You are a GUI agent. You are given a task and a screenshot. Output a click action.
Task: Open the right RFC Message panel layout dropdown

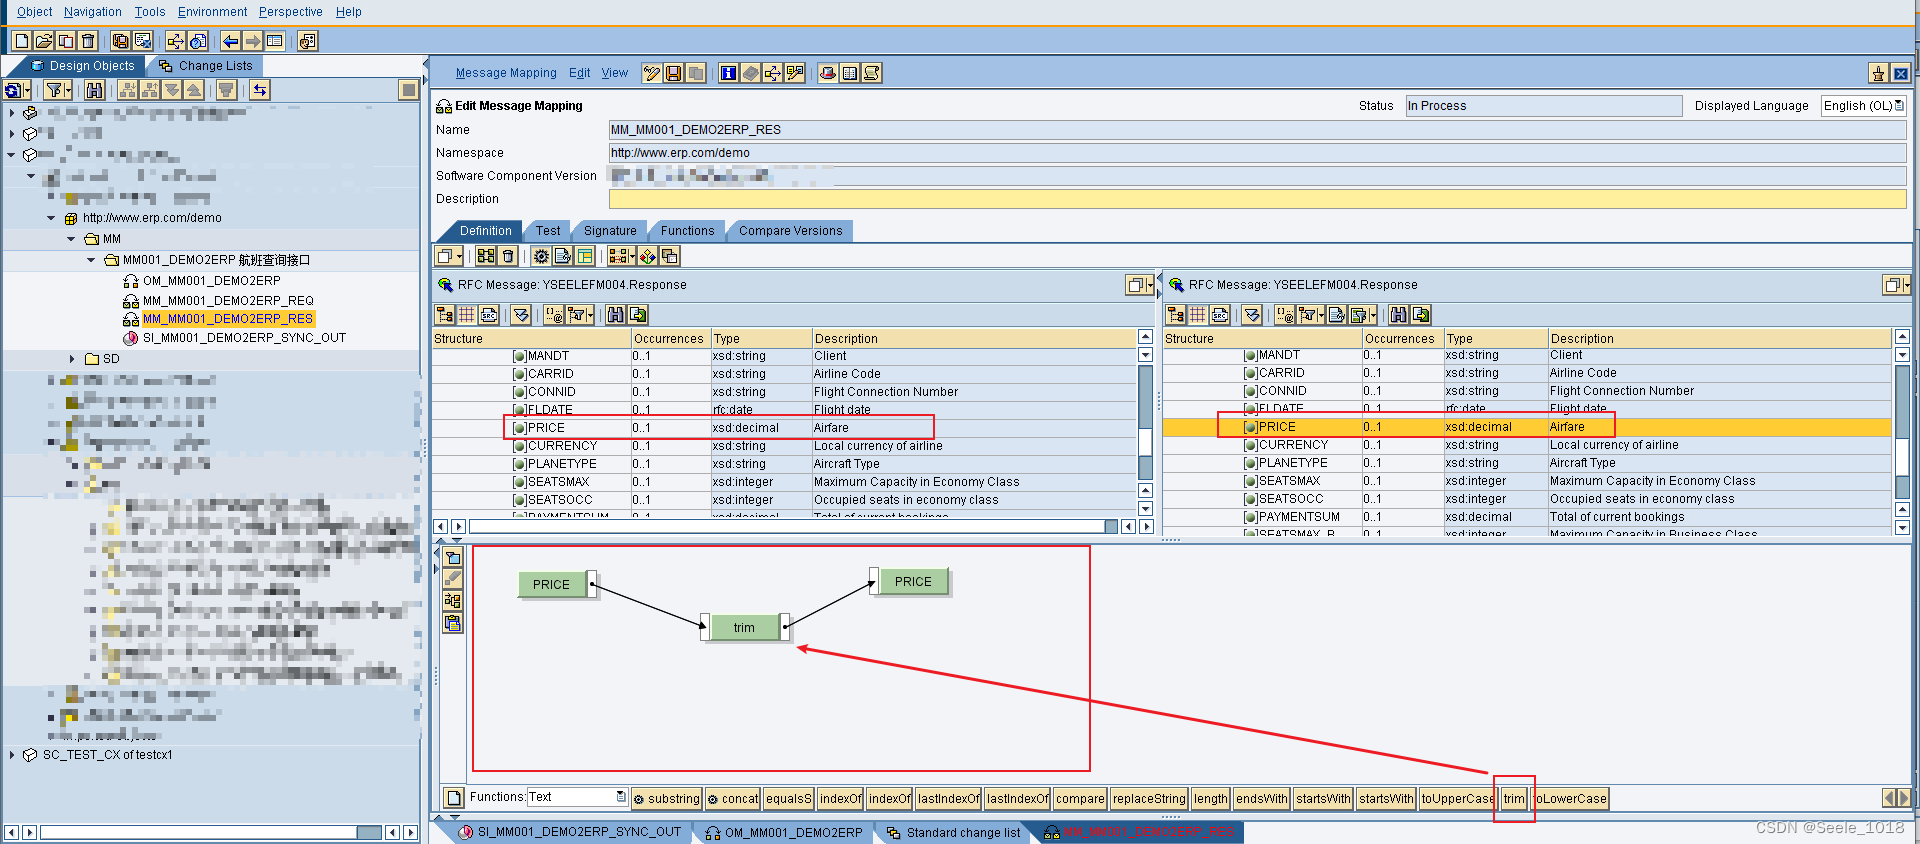point(1896,285)
